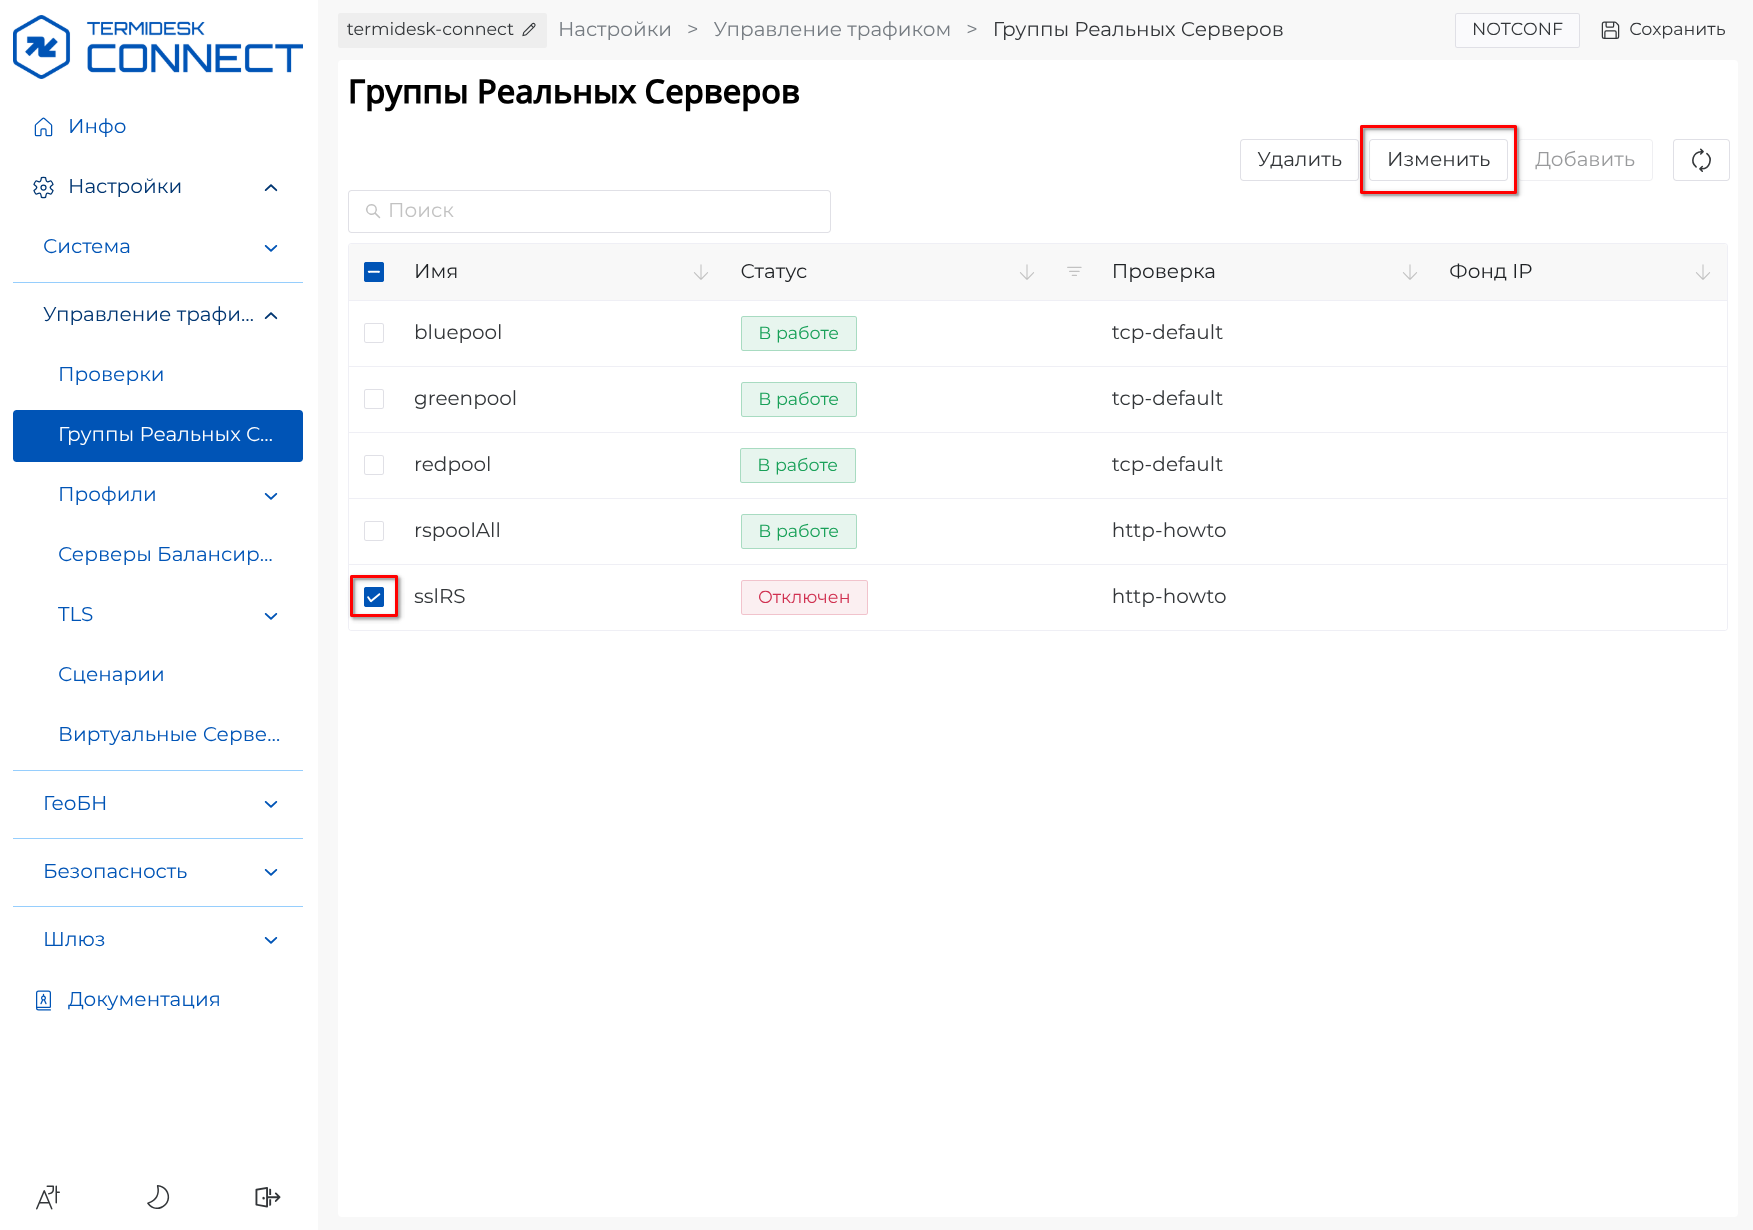Sort by Имя column arrow
The height and width of the screenshot is (1230, 1753).
(701, 272)
